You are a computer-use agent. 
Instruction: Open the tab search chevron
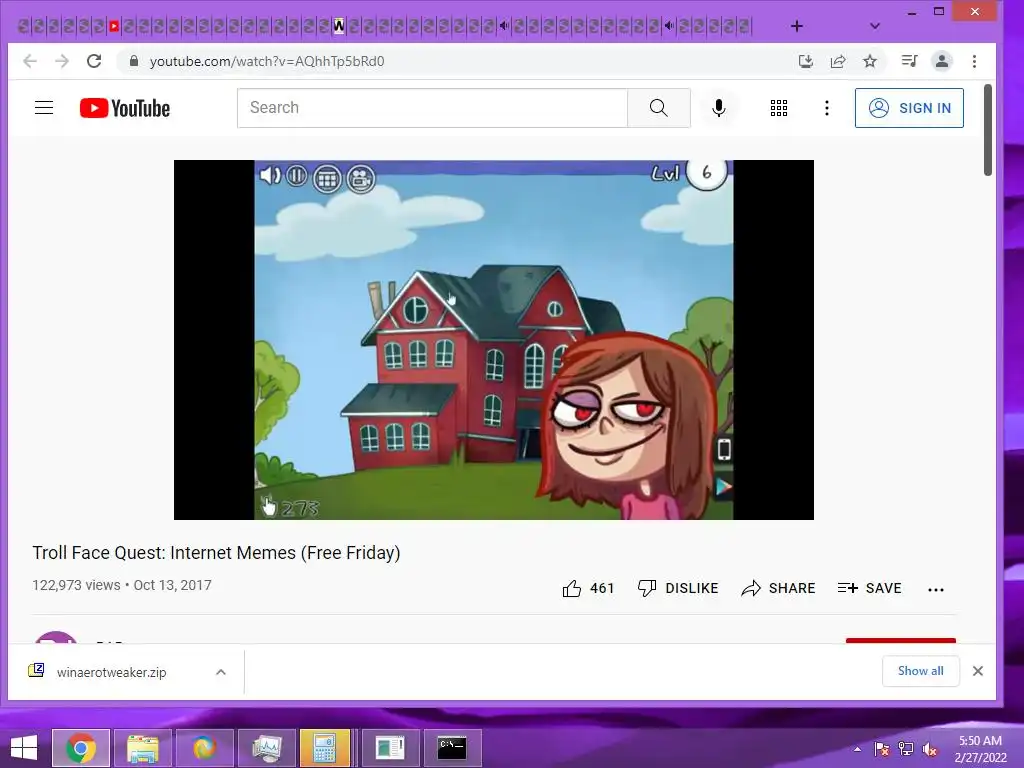(x=875, y=26)
